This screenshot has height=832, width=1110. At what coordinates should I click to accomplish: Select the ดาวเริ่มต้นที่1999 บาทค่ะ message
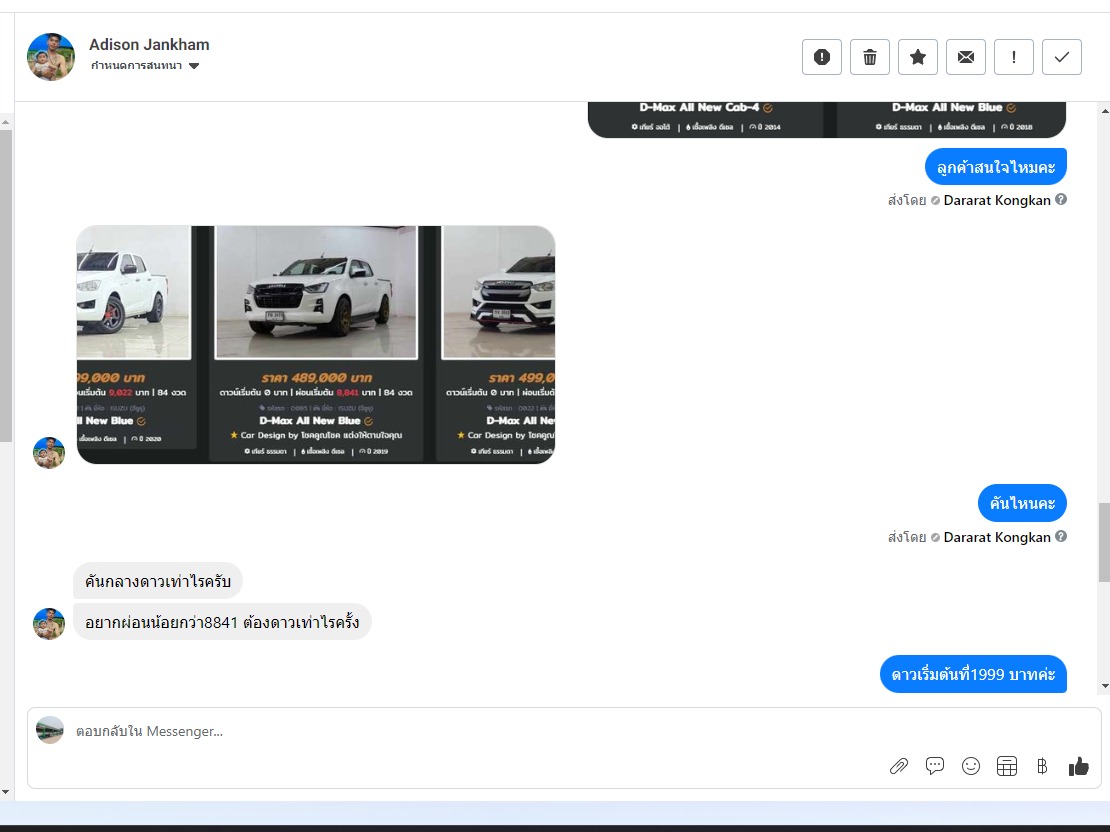[x=973, y=674]
